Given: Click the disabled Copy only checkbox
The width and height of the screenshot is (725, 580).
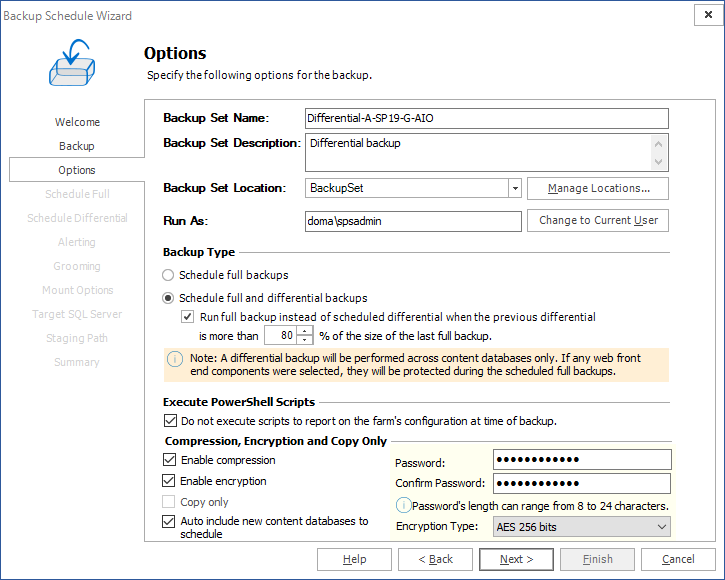Looking at the screenshot, I should pos(168,501).
